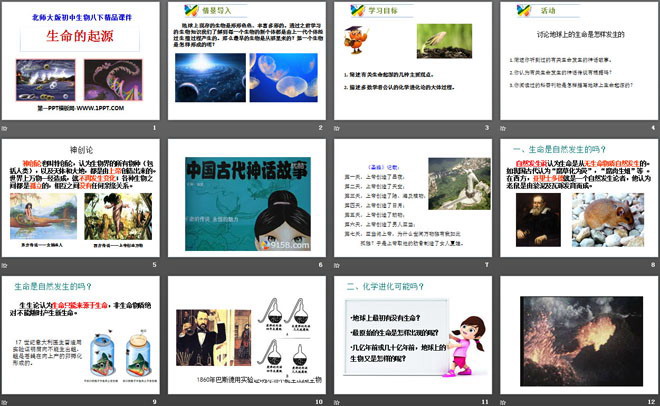
Task: Open slide 1 titled 生命的起源
Action: 82,62
